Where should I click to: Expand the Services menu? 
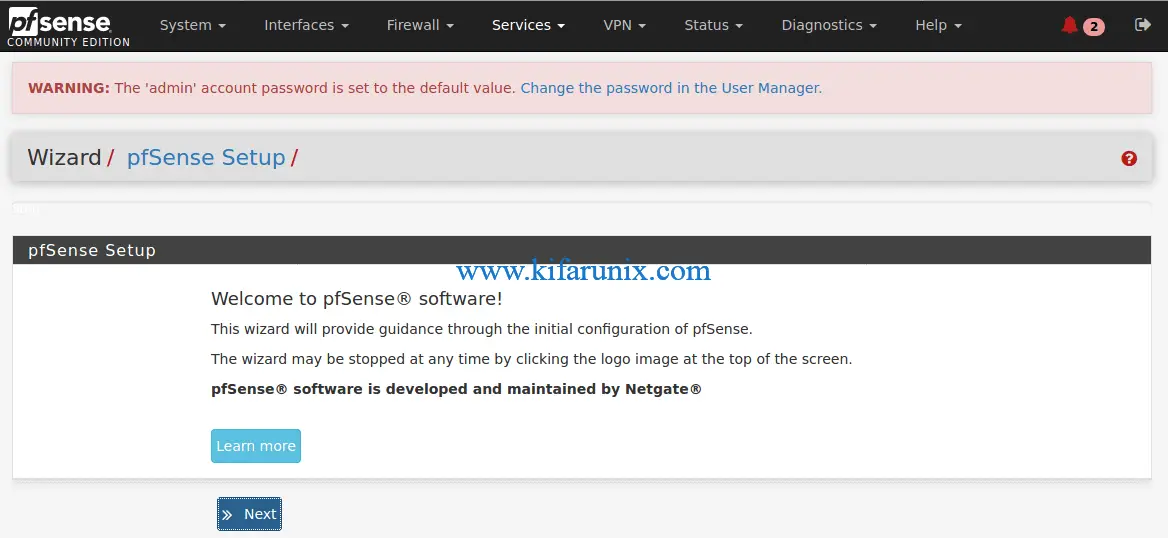pos(528,25)
